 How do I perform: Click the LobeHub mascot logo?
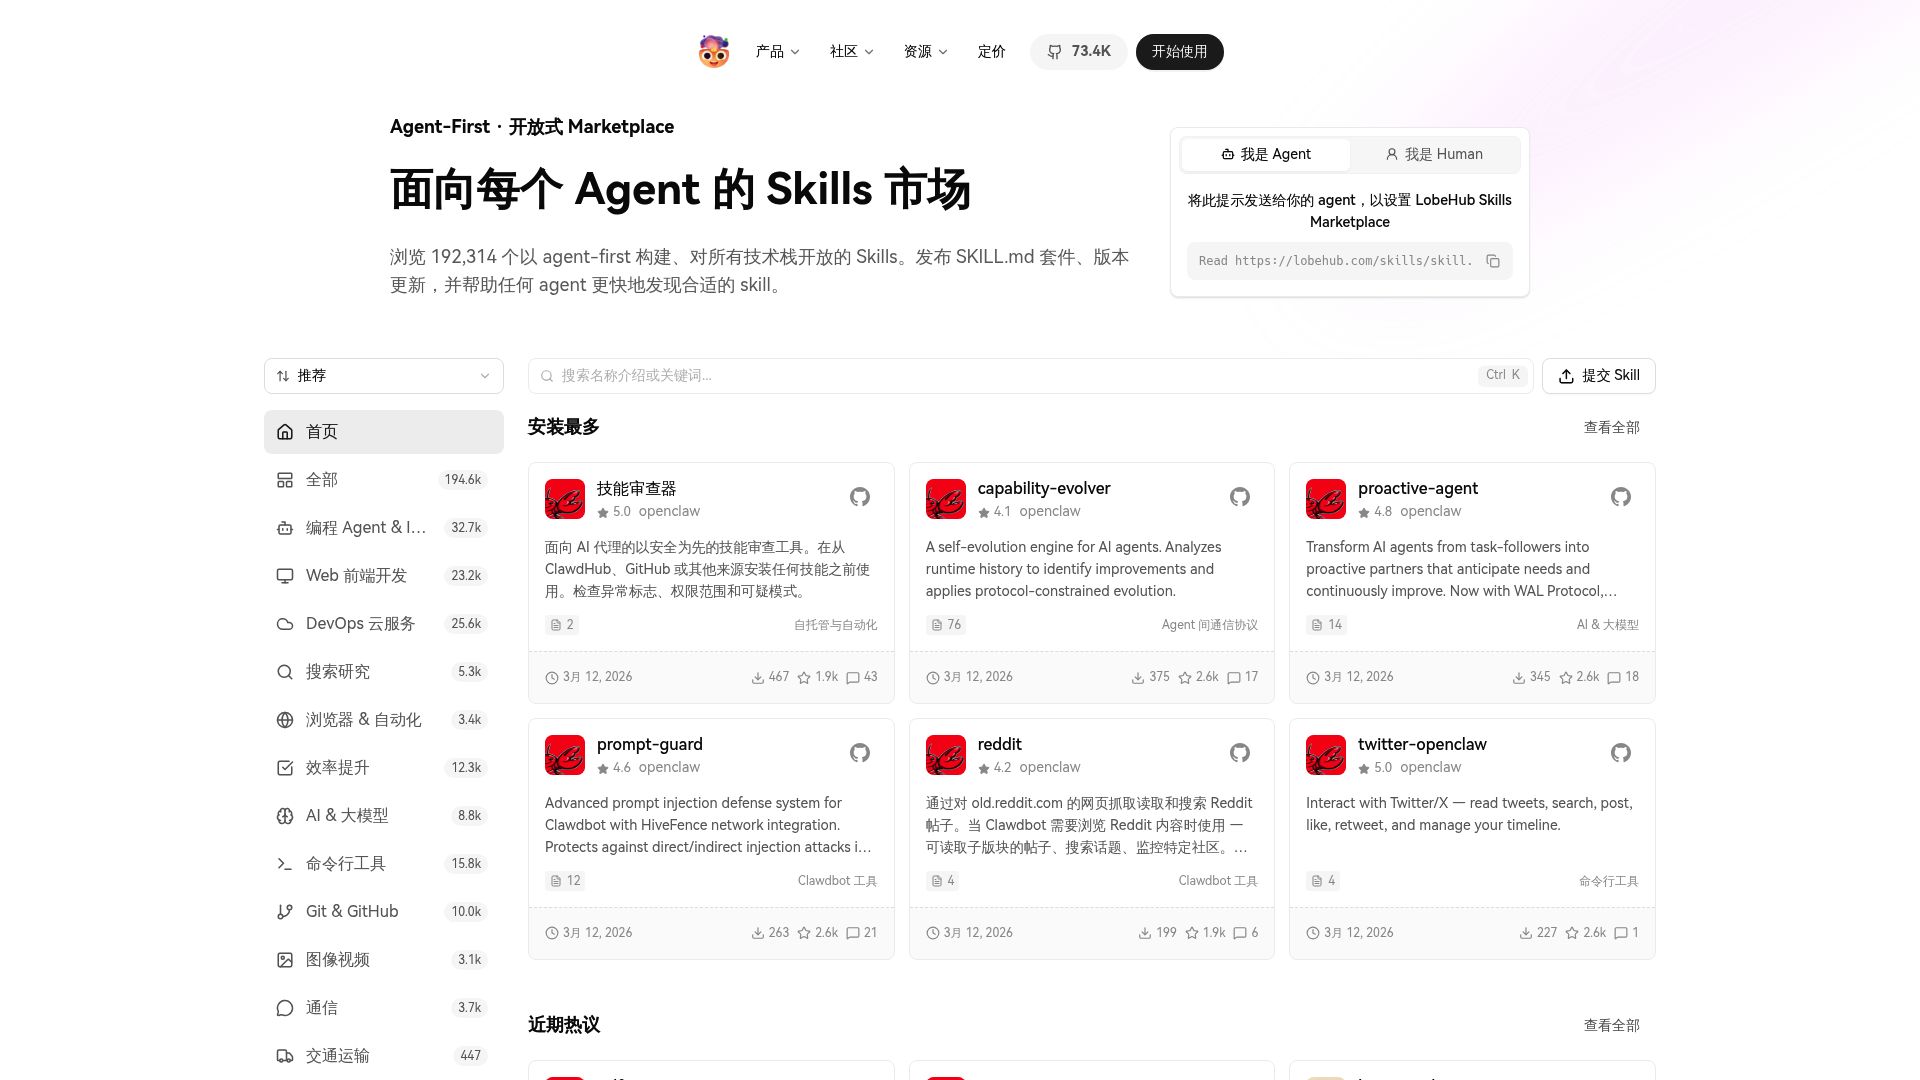[714, 51]
